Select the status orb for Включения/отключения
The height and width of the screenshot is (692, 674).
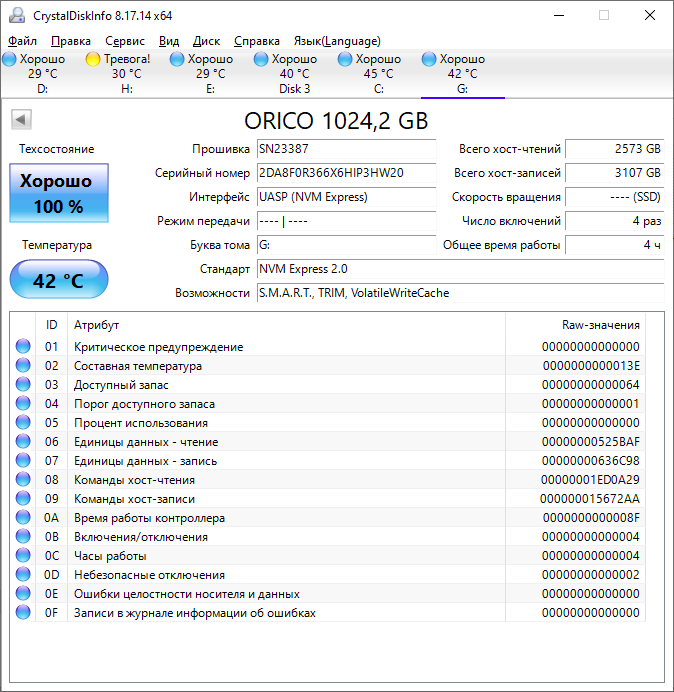click(23, 536)
